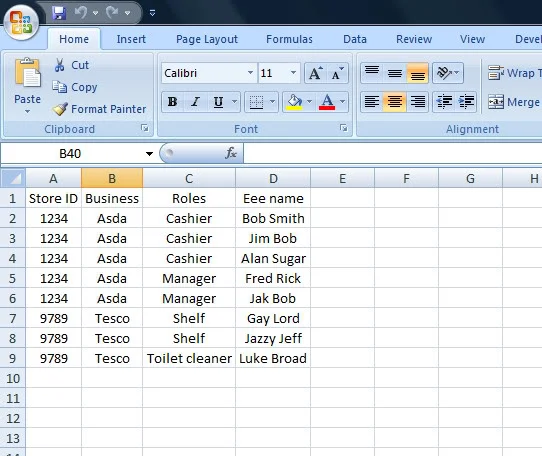542x456 pixels.
Task: Toggle Top Align vertical alignment
Action: tap(372, 73)
